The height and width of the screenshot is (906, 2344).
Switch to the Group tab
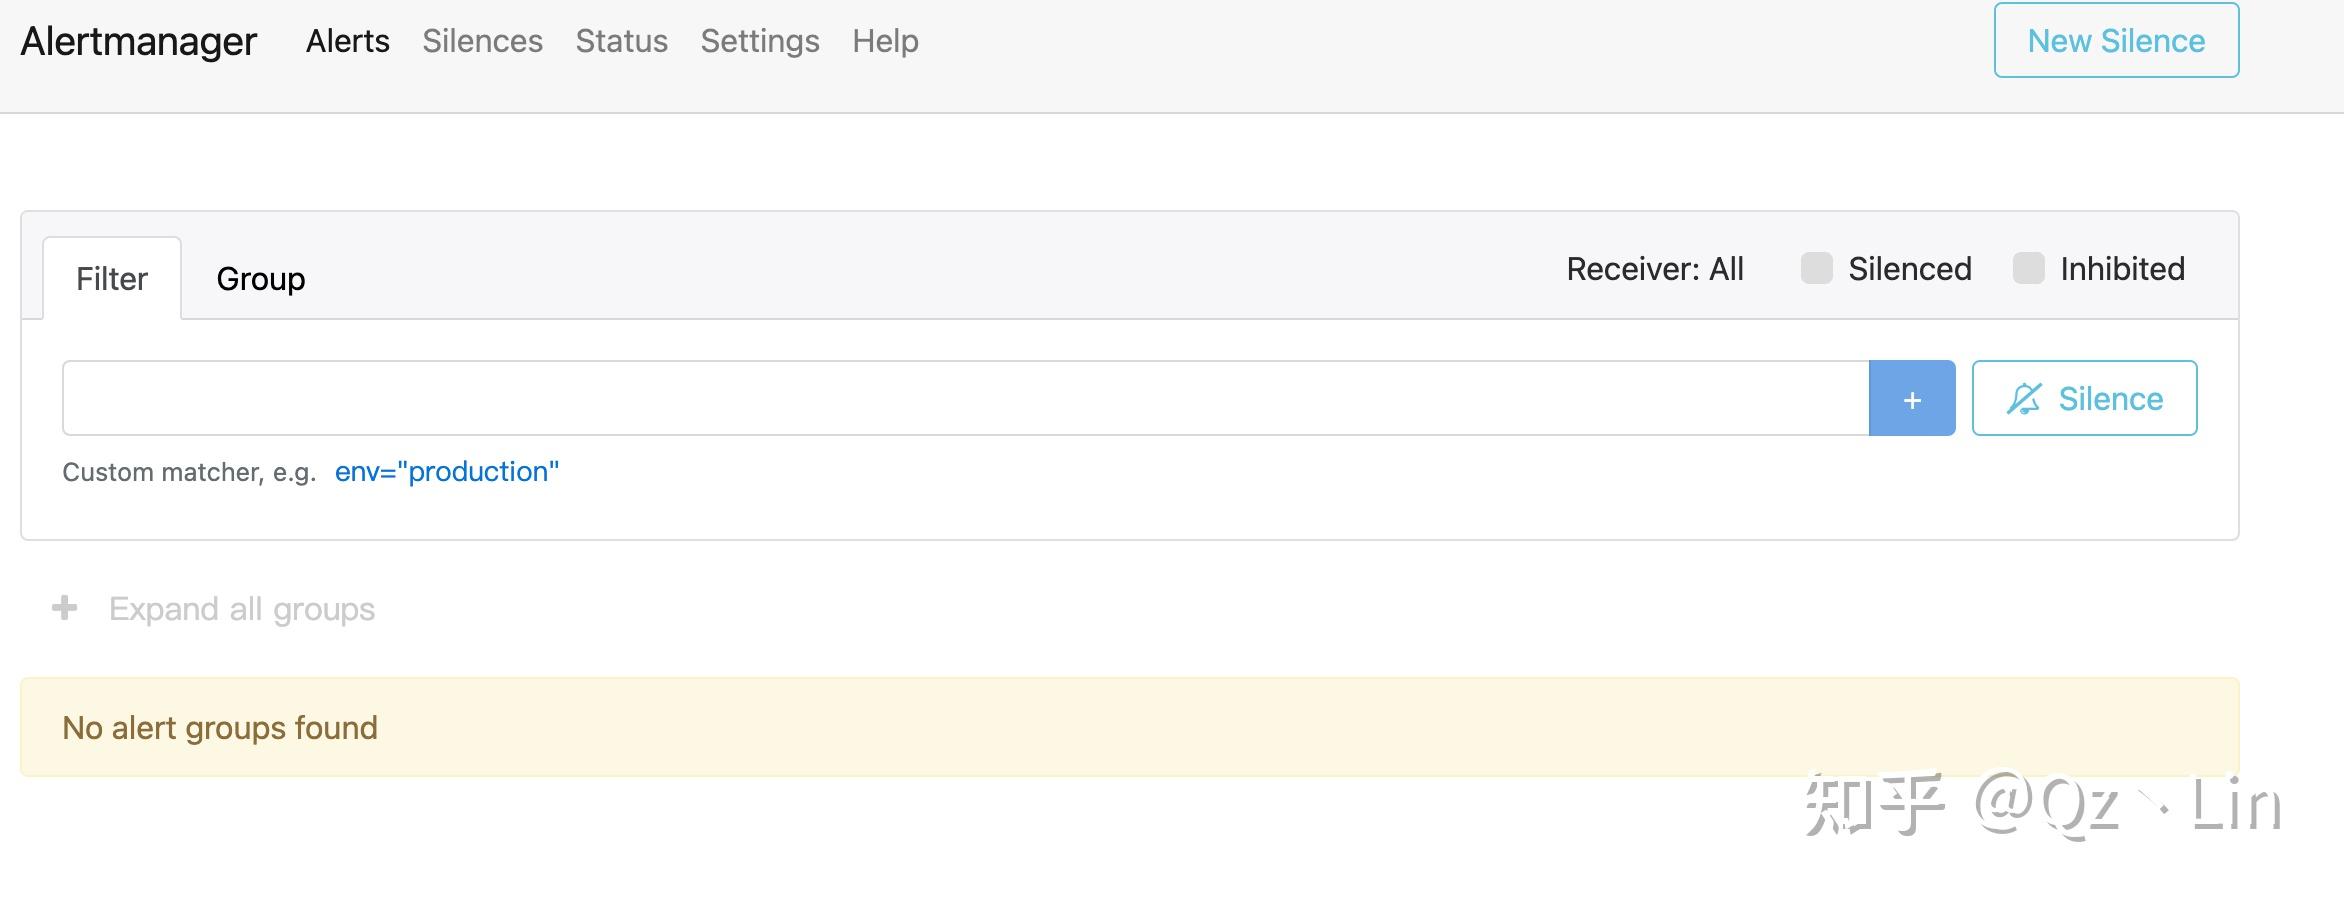pyautogui.click(x=261, y=278)
